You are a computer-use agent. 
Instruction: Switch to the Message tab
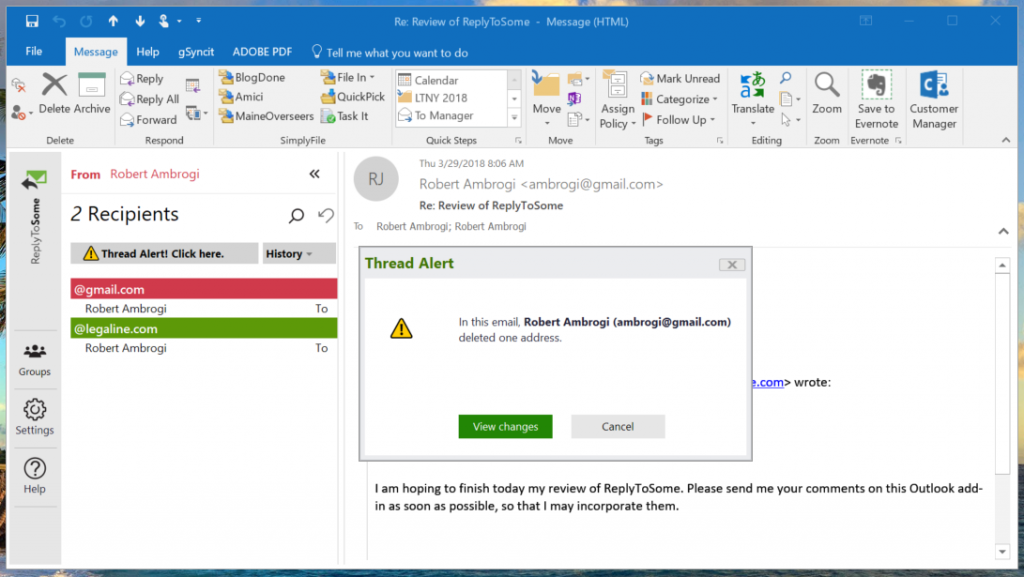[x=95, y=52]
